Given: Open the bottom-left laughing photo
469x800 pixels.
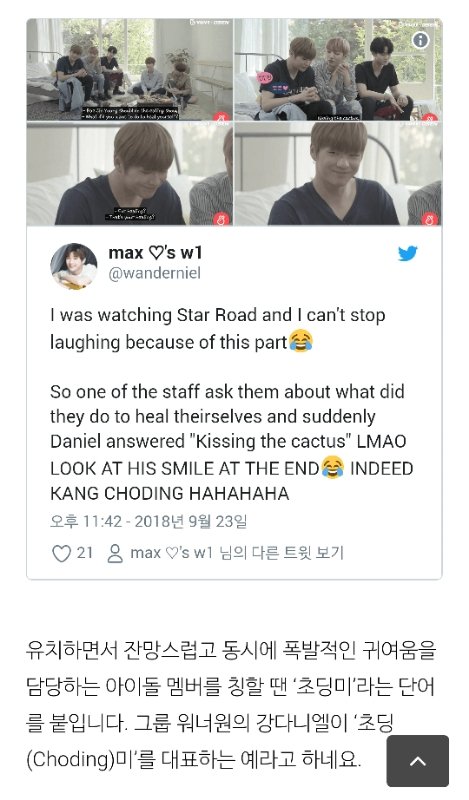Looking at the screenshot, I should pos(130,173).
